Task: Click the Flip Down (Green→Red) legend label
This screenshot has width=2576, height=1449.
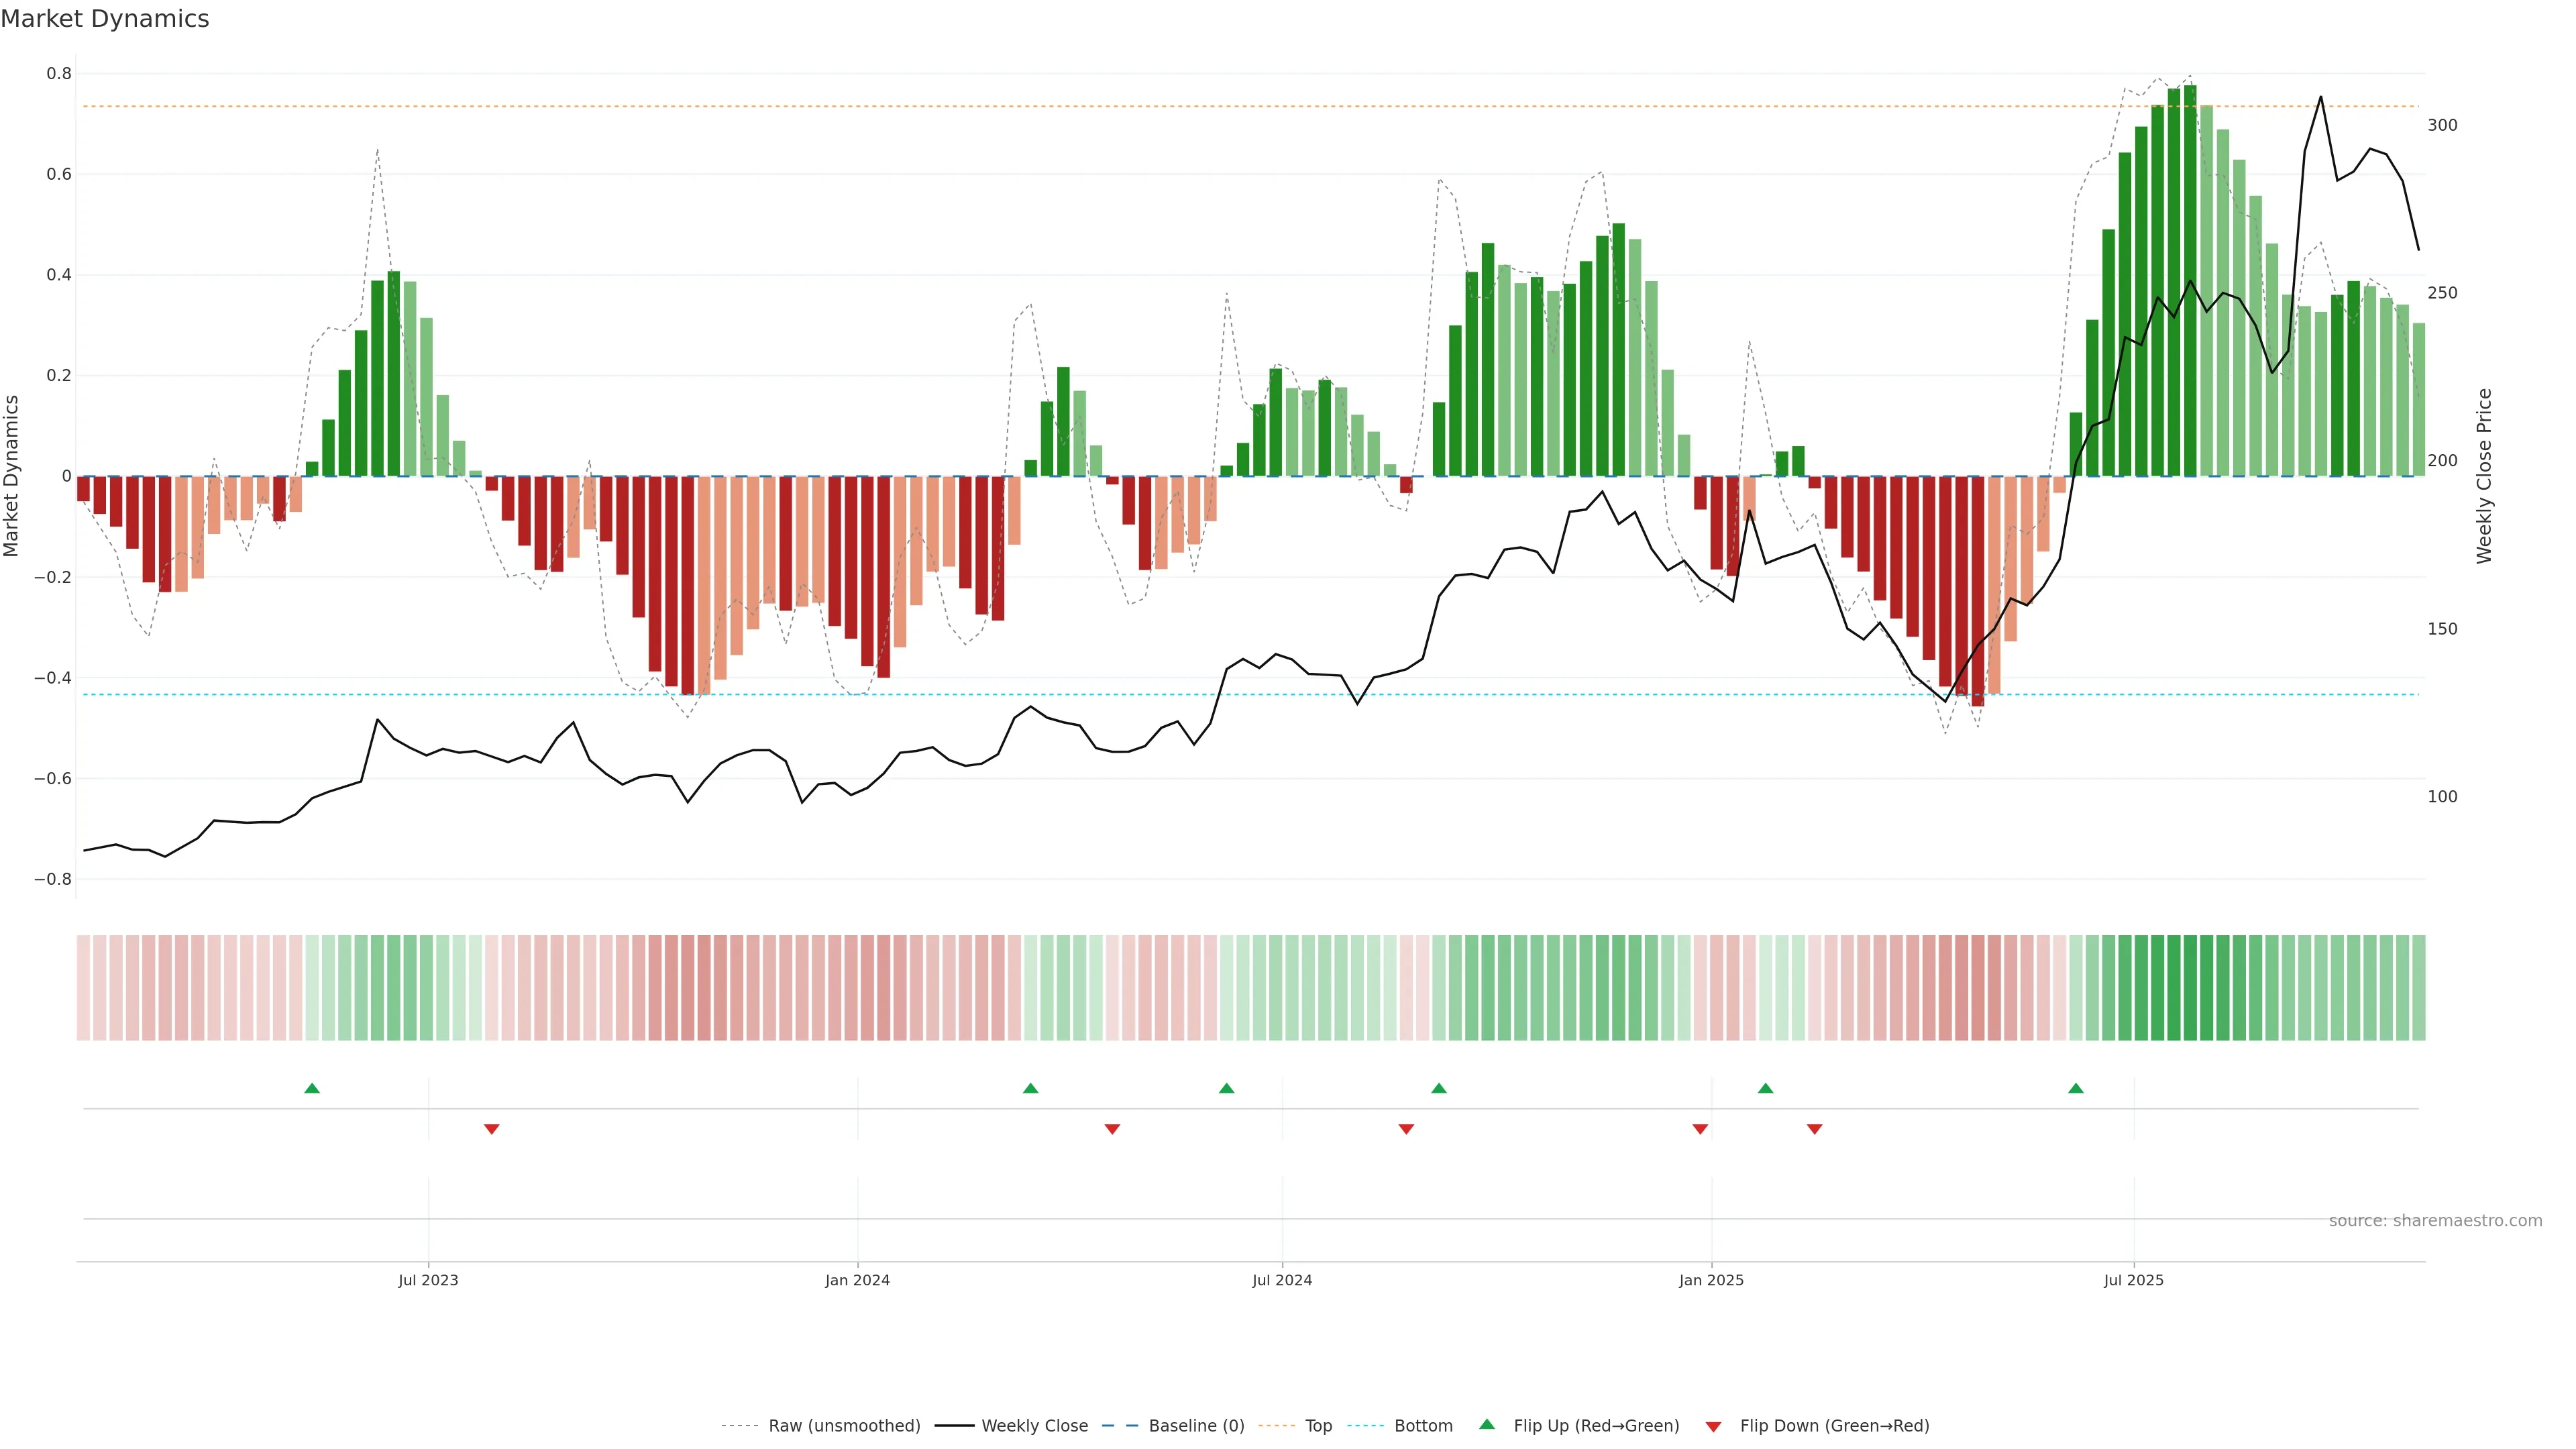Action: [x=1834, y=1426]
